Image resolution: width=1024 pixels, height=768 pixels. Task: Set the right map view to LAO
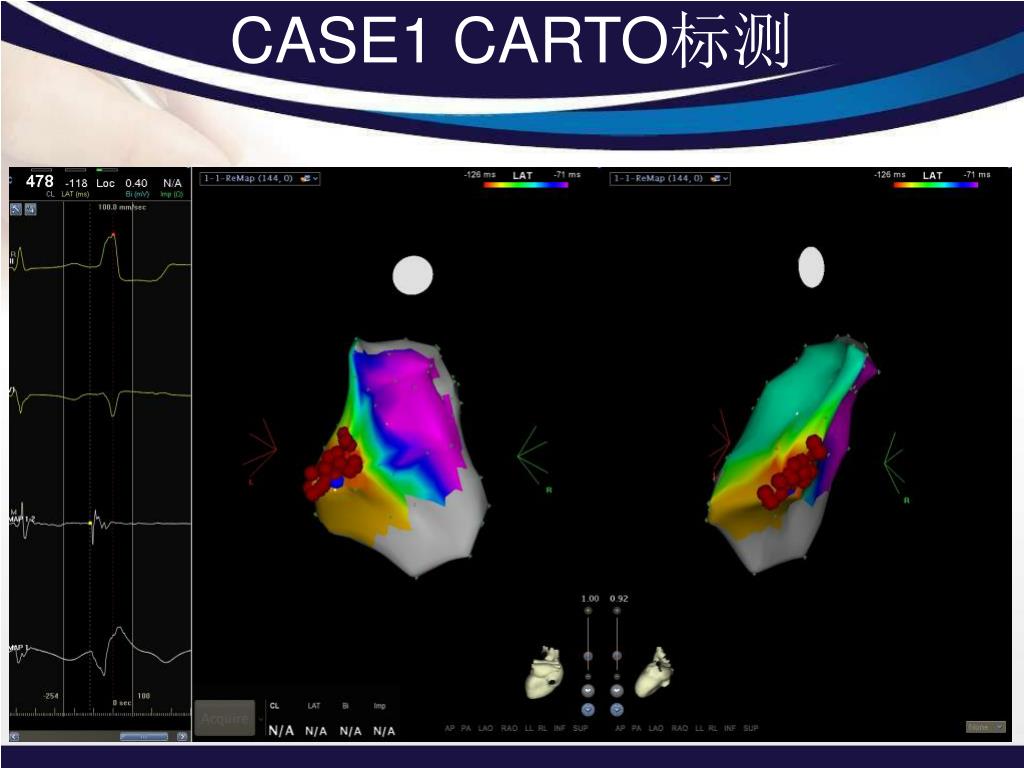(x=656, y=728)
